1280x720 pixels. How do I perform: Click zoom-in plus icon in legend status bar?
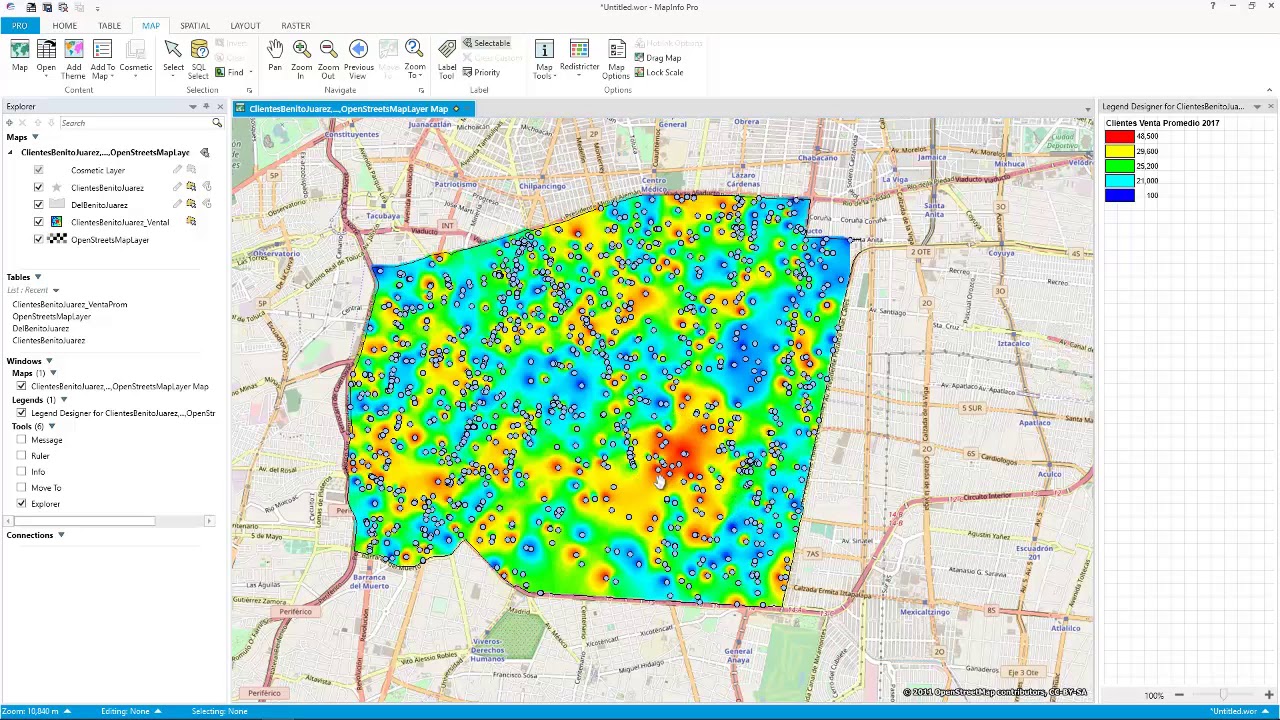pos(1268,695)
